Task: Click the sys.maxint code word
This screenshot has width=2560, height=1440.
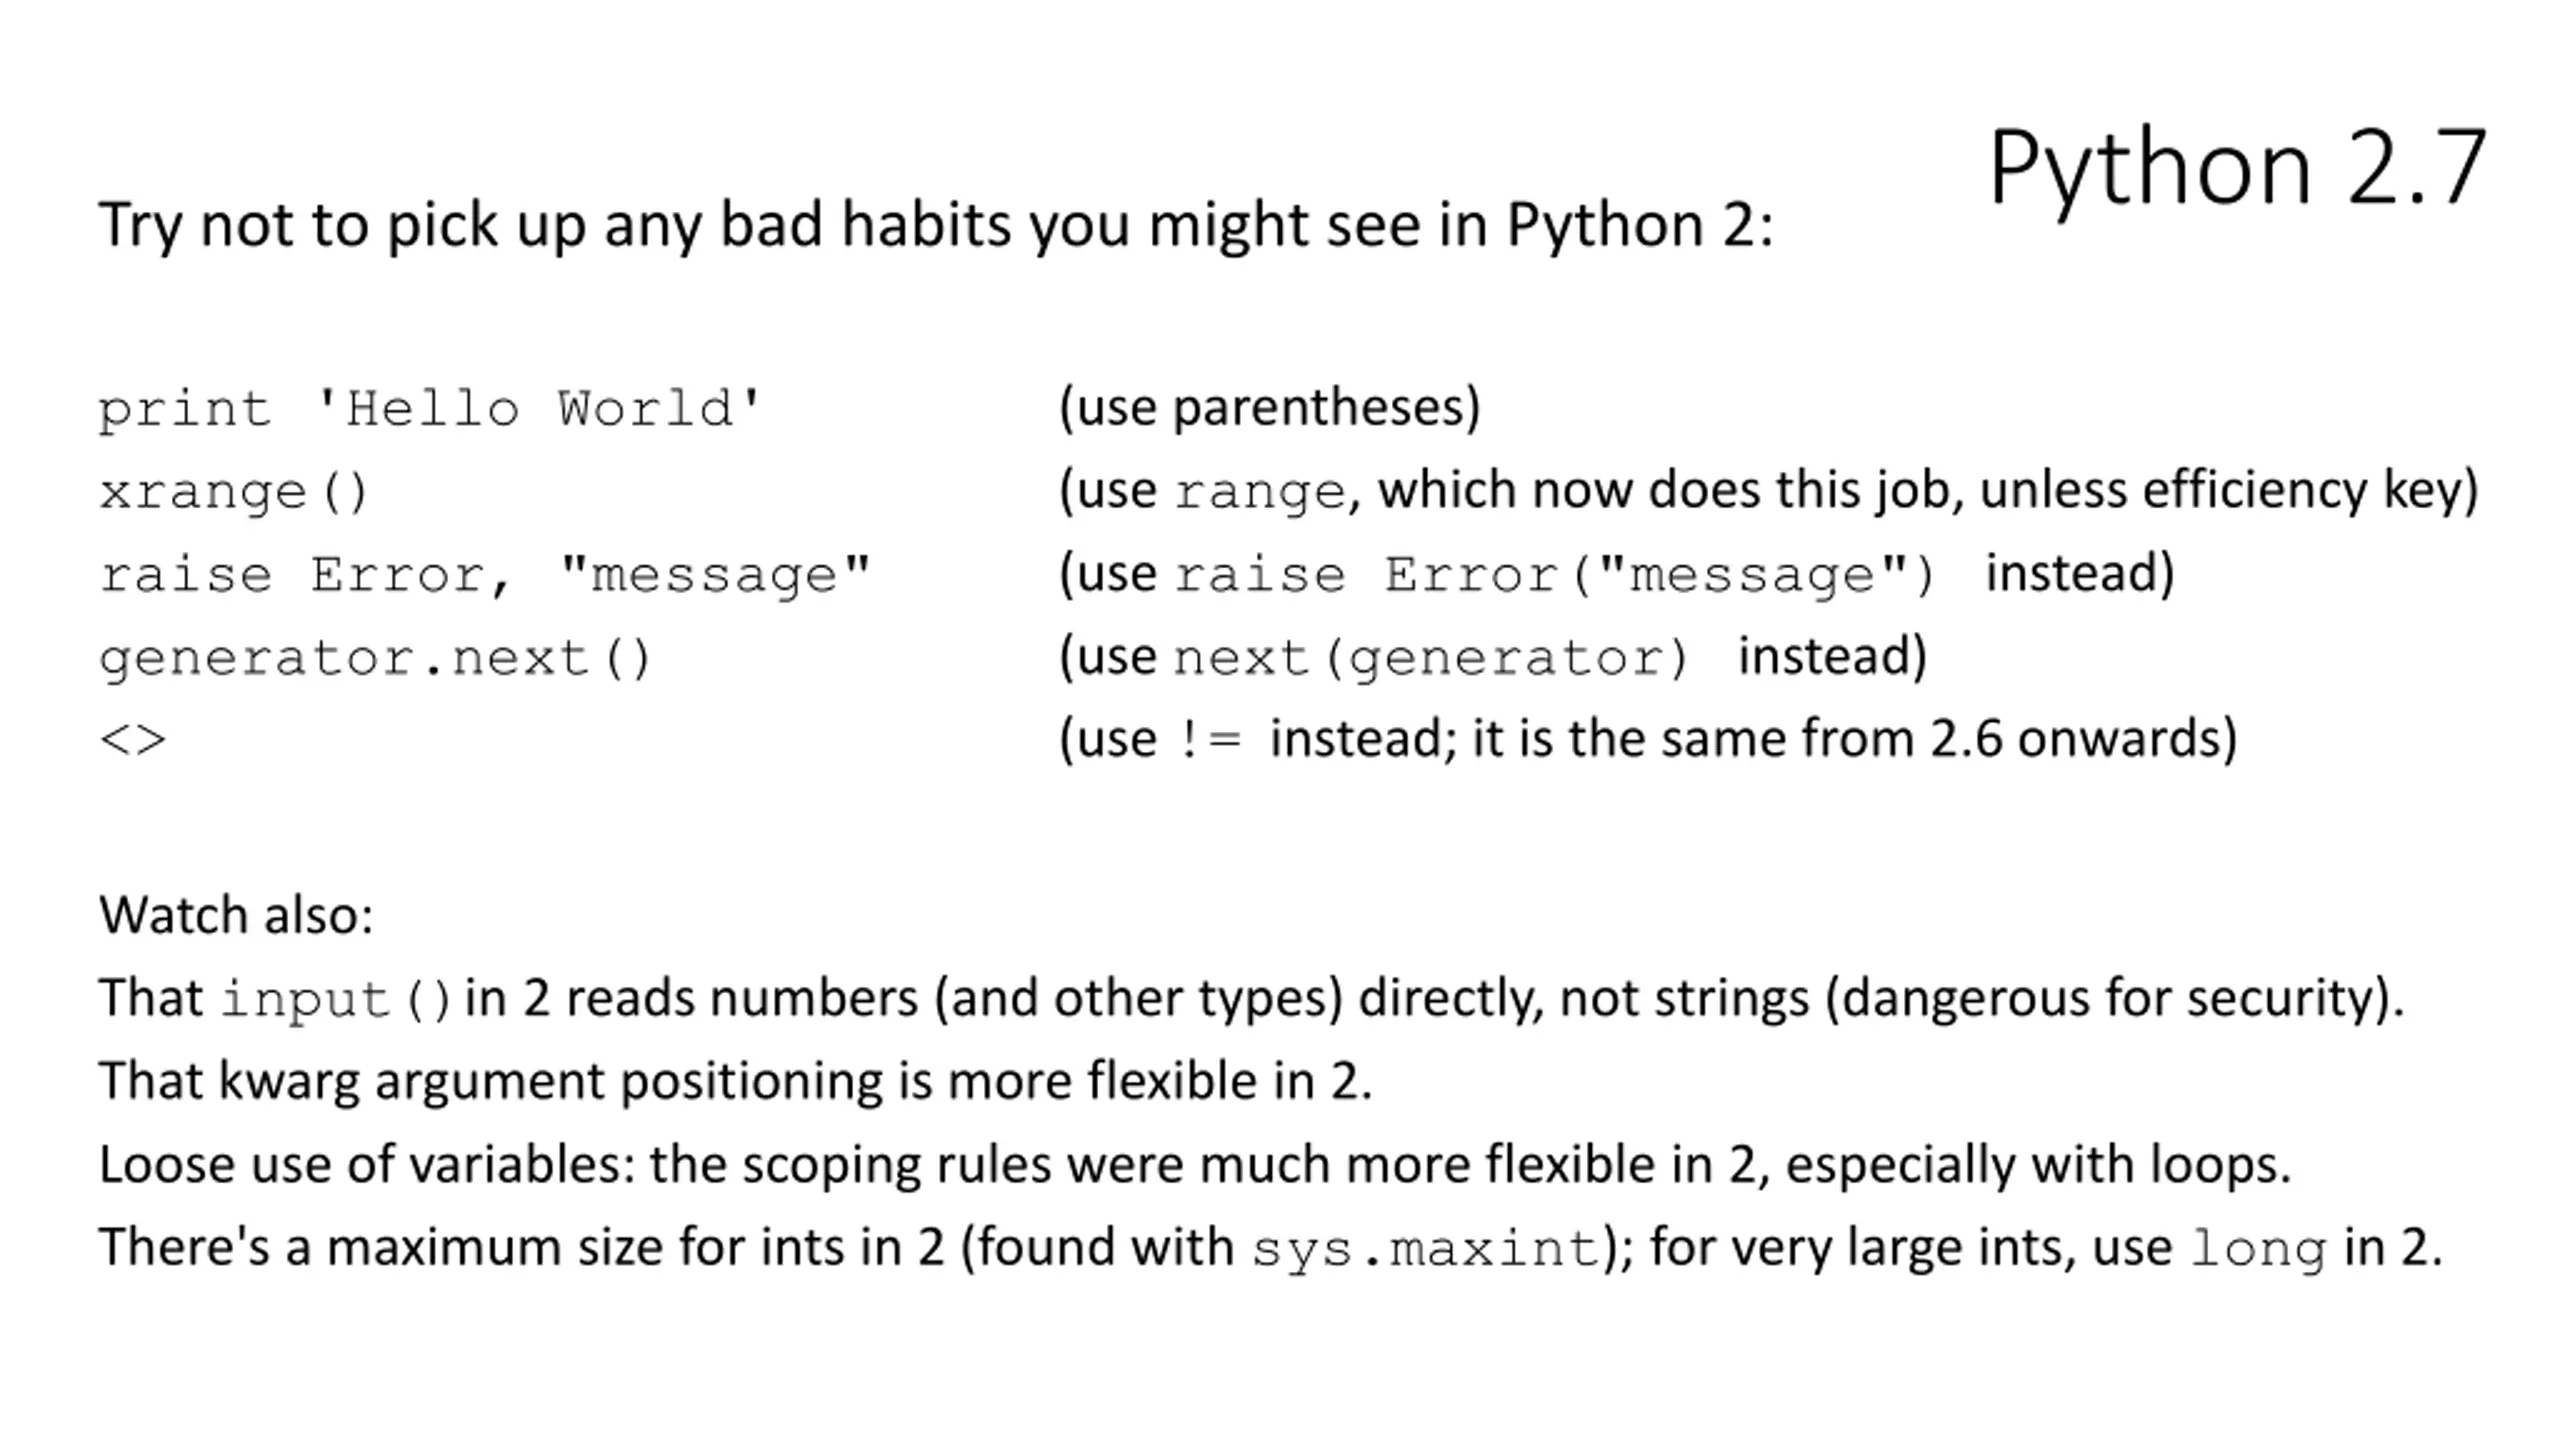Action: (x=1427, y=1249)
